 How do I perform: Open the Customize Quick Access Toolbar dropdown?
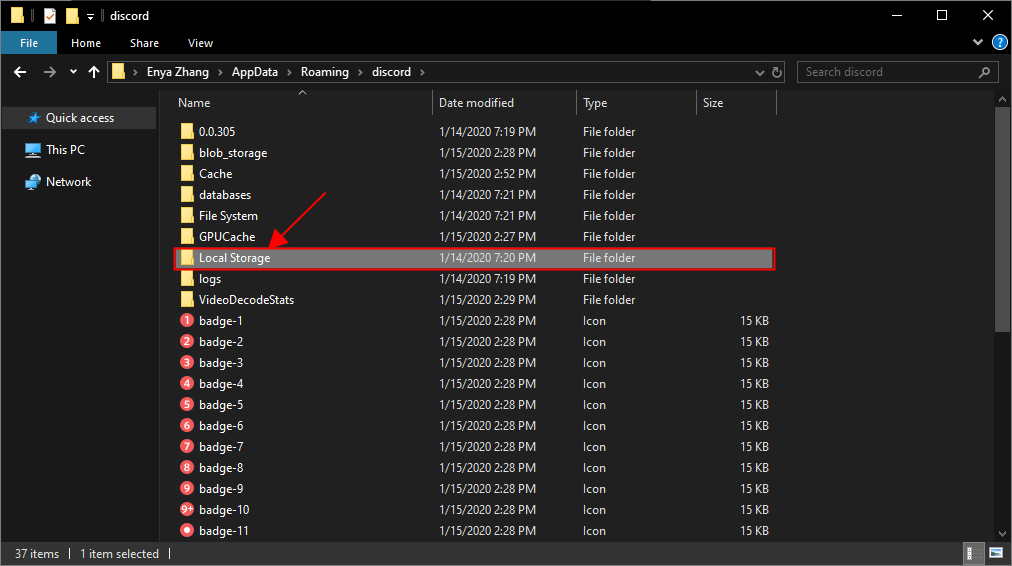tap(90, 16)
